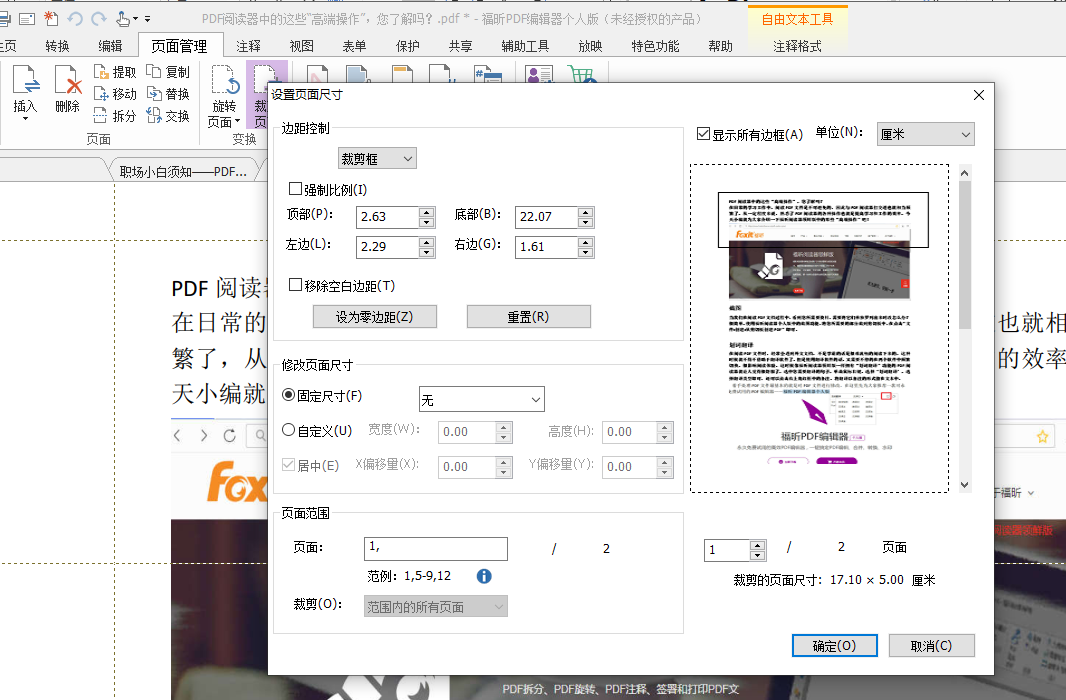
Task: Switch to the 保护 ribbon tab
Action: [x=407, y=46]
